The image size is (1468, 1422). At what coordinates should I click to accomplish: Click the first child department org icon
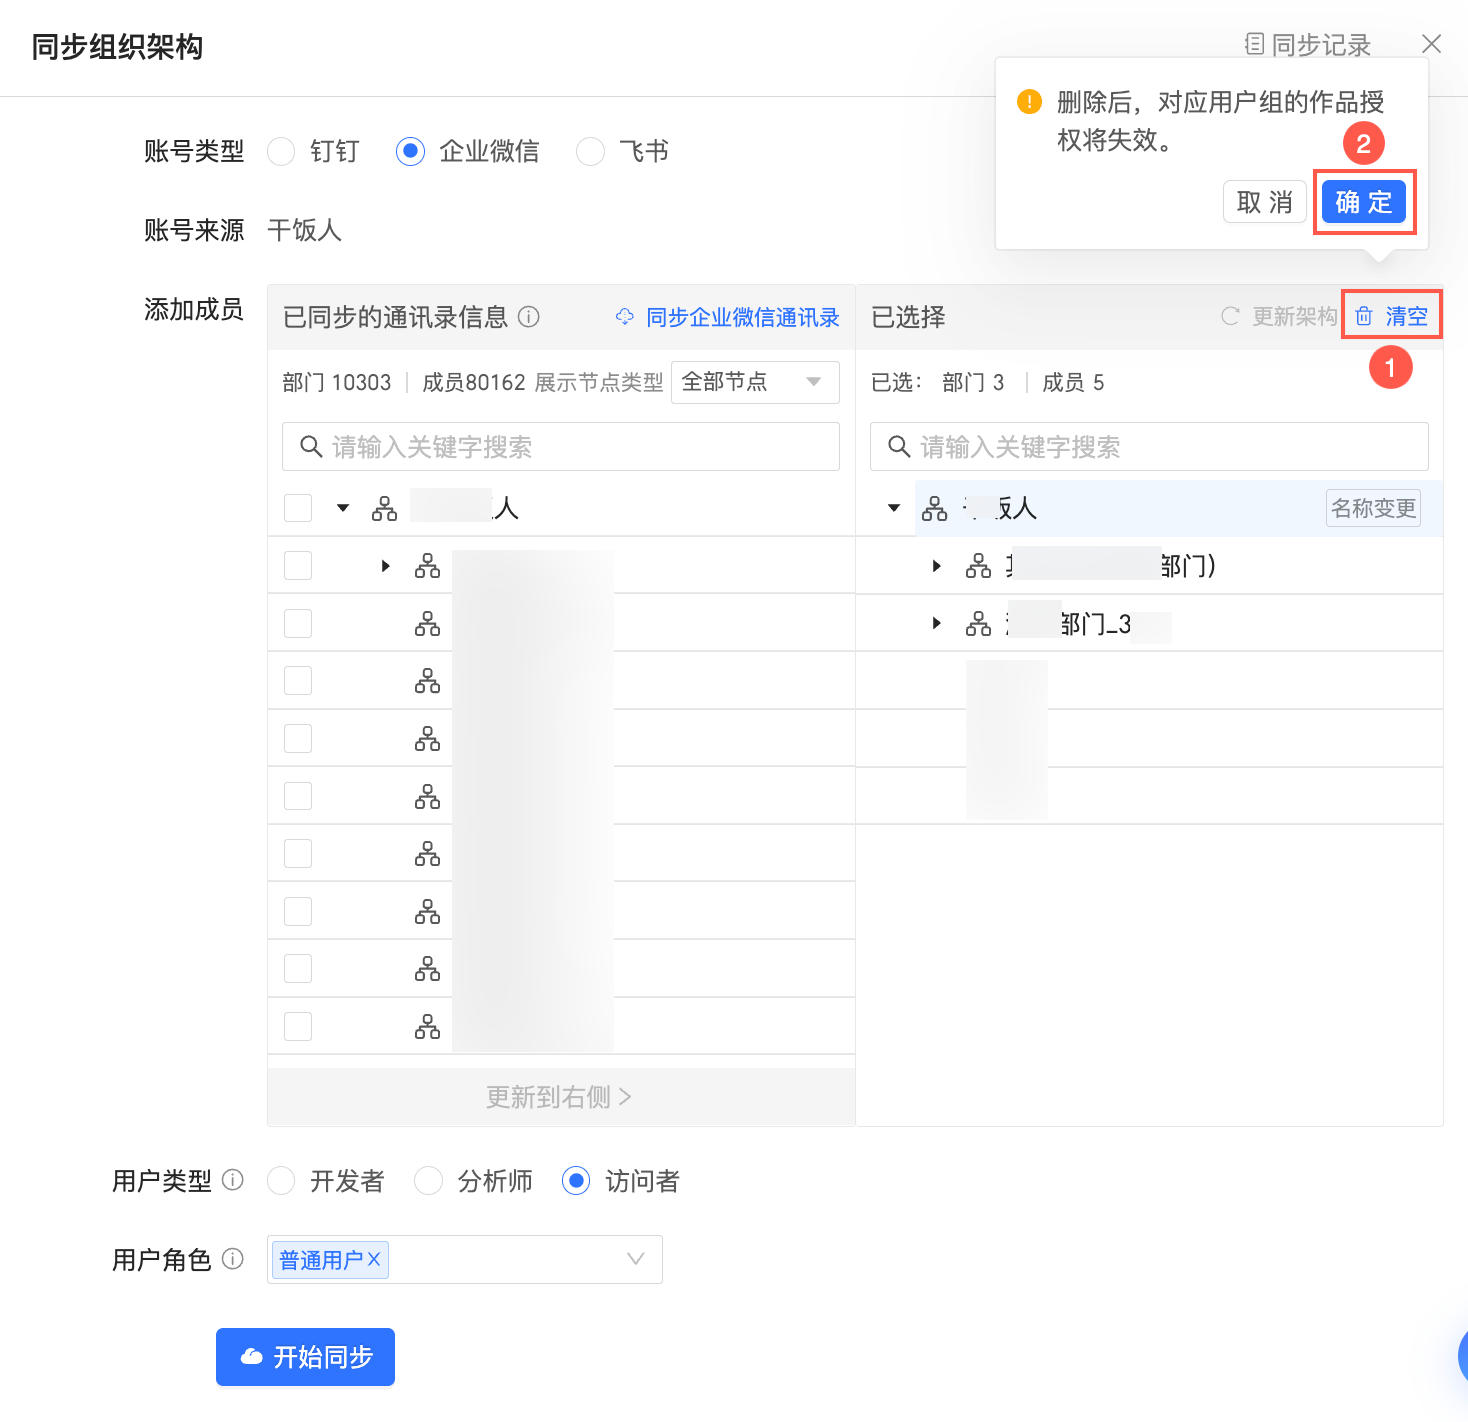(x=428, y=566)
